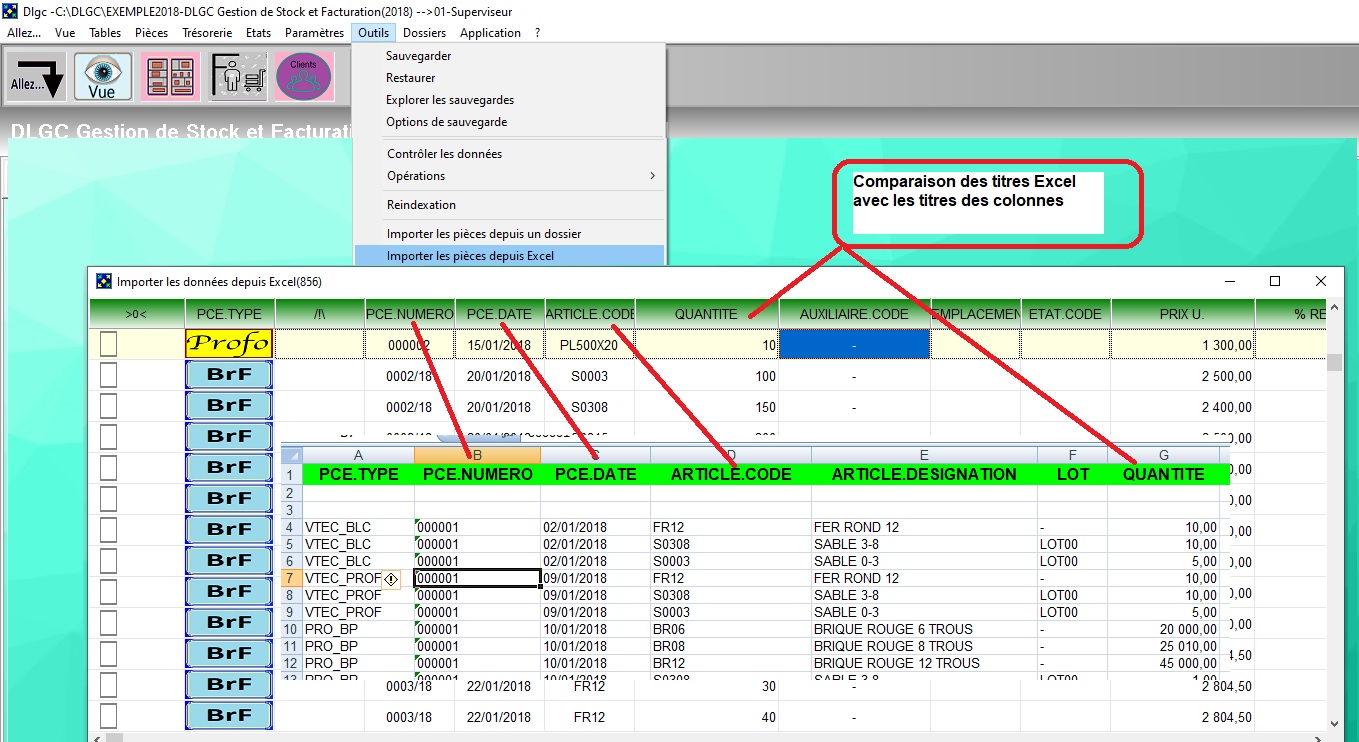Open the stock shelves toolbar icon
Viewport: 1359px width, 742px height.
(170, 77)
